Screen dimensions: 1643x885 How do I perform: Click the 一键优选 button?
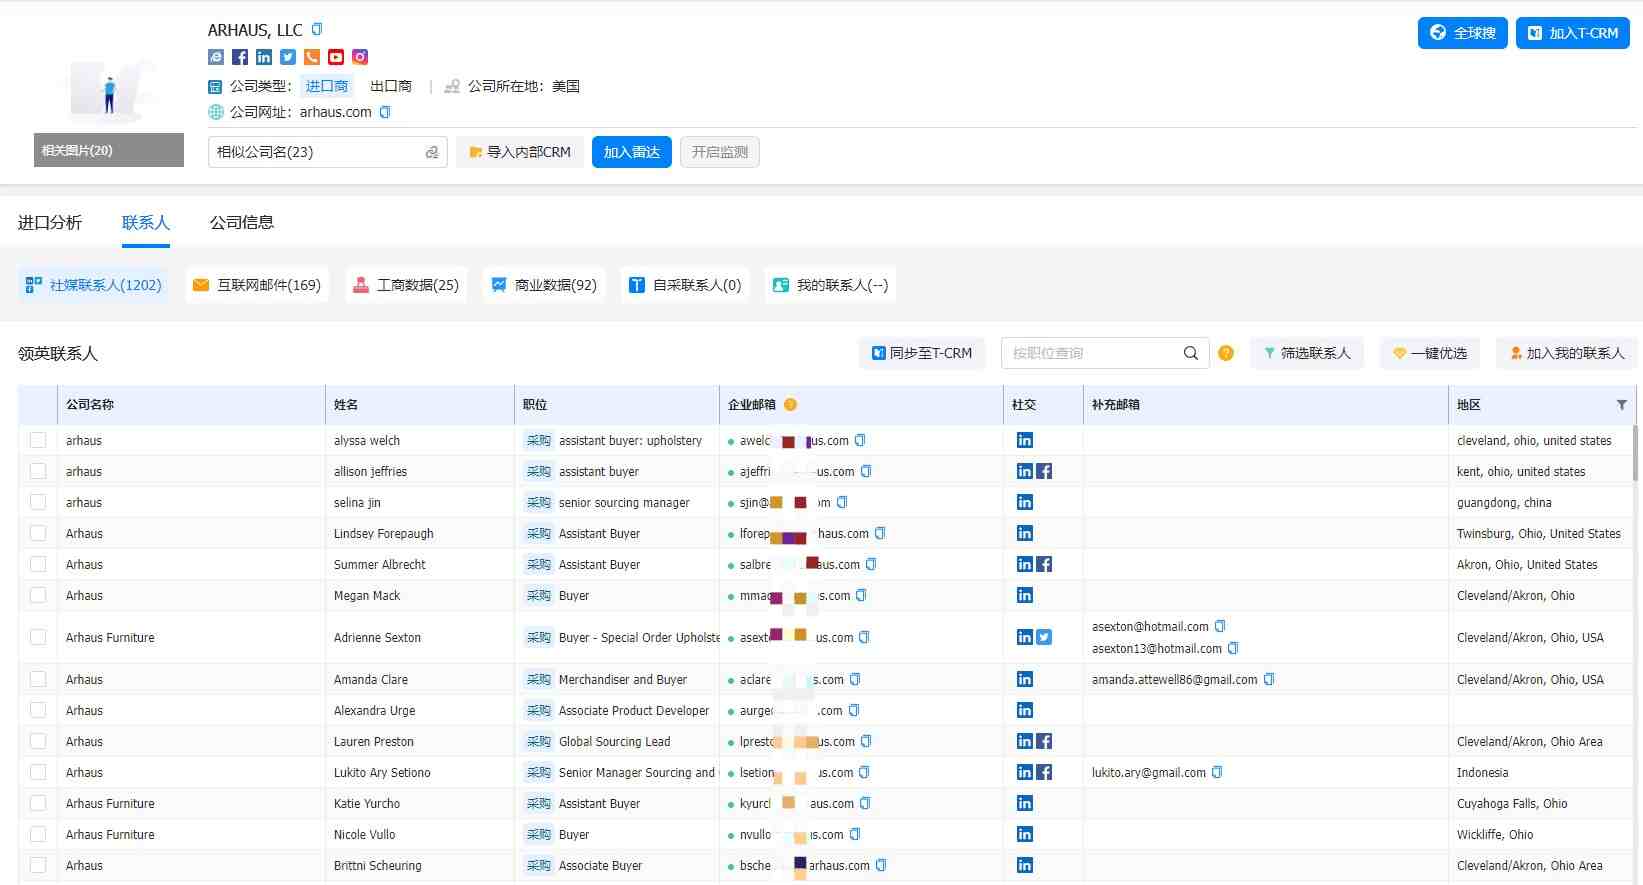point(1431,353)
